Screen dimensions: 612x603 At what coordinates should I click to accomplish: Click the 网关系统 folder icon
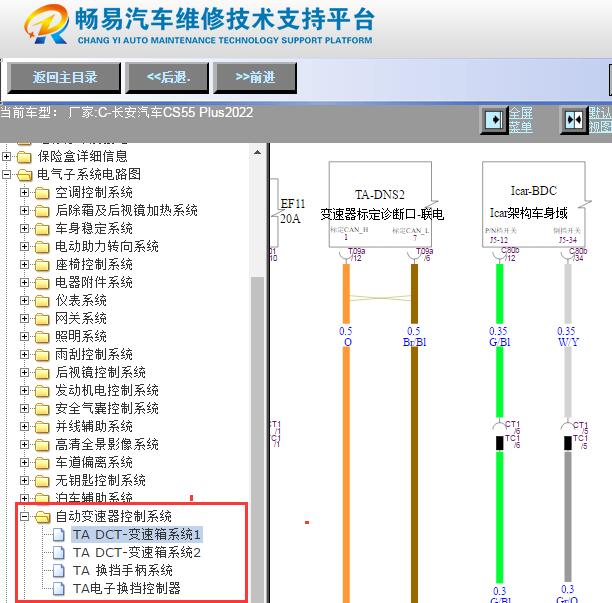pyautogui.click(x=42, y=319)
